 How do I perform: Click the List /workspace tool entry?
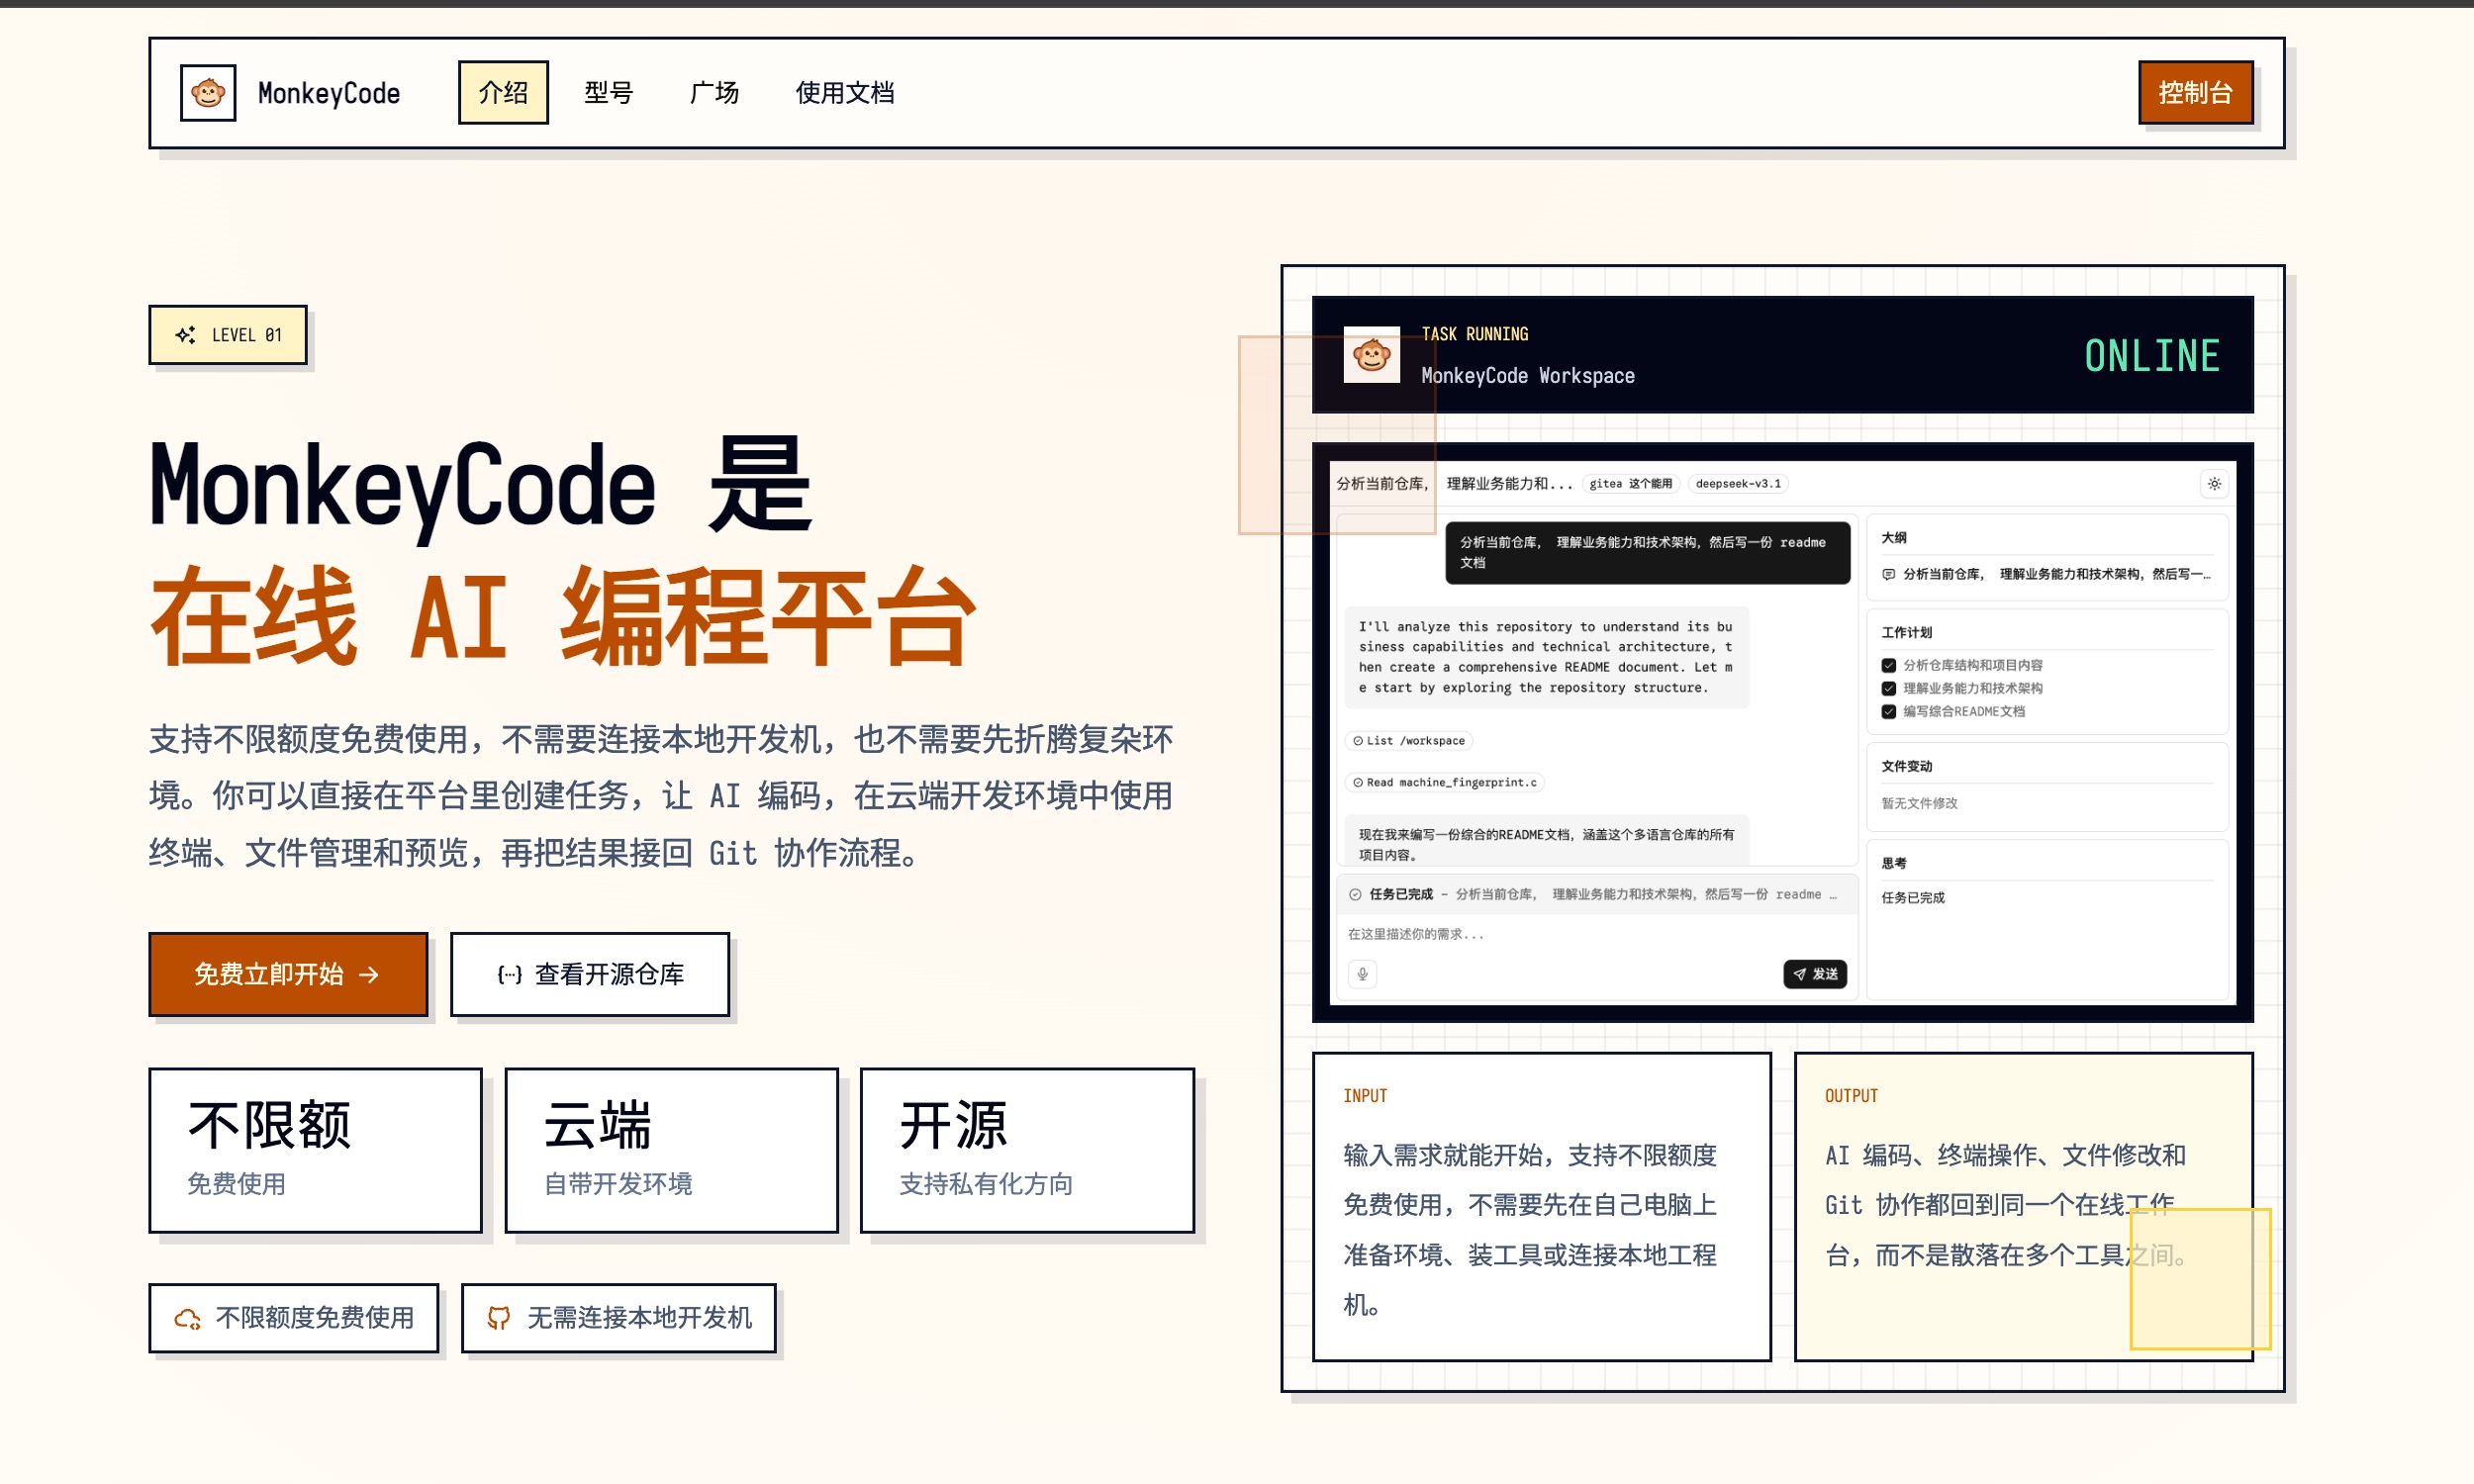click(x=1409, y=741)
